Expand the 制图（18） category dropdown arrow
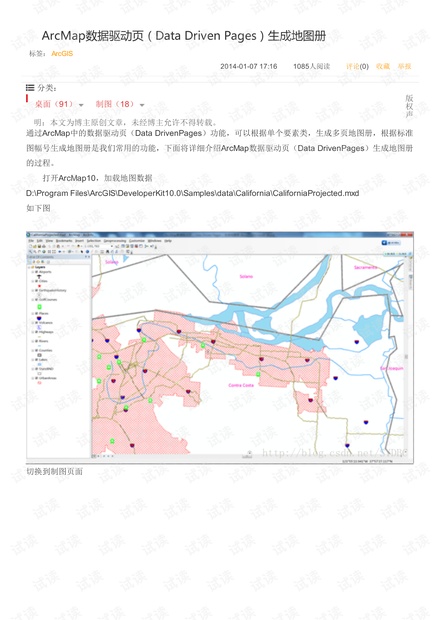This screenshot has width=440, height=620. (x=142, y=105)
